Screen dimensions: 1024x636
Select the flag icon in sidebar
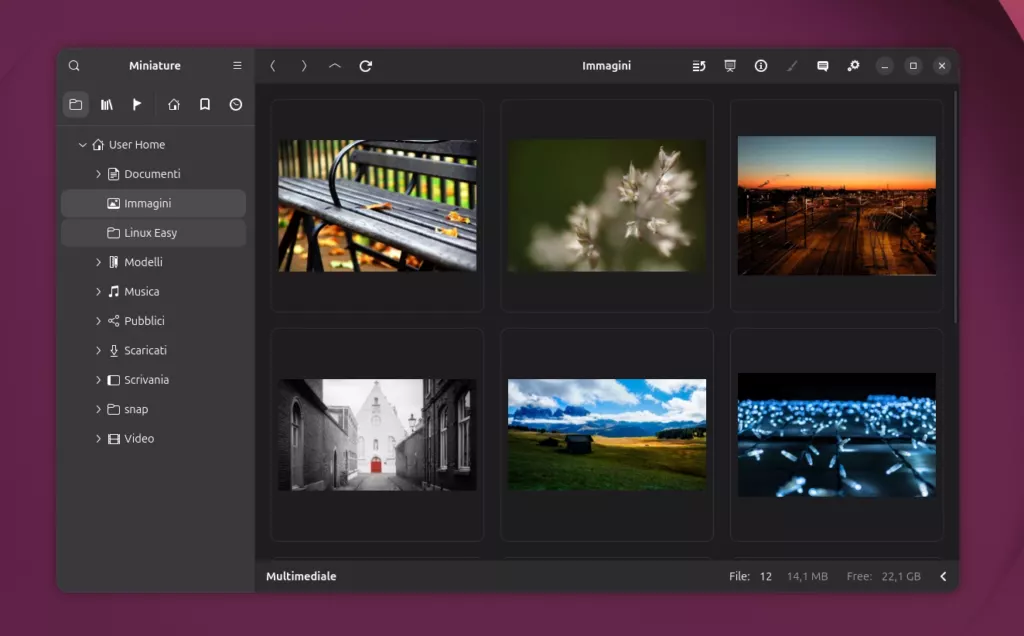137,104
